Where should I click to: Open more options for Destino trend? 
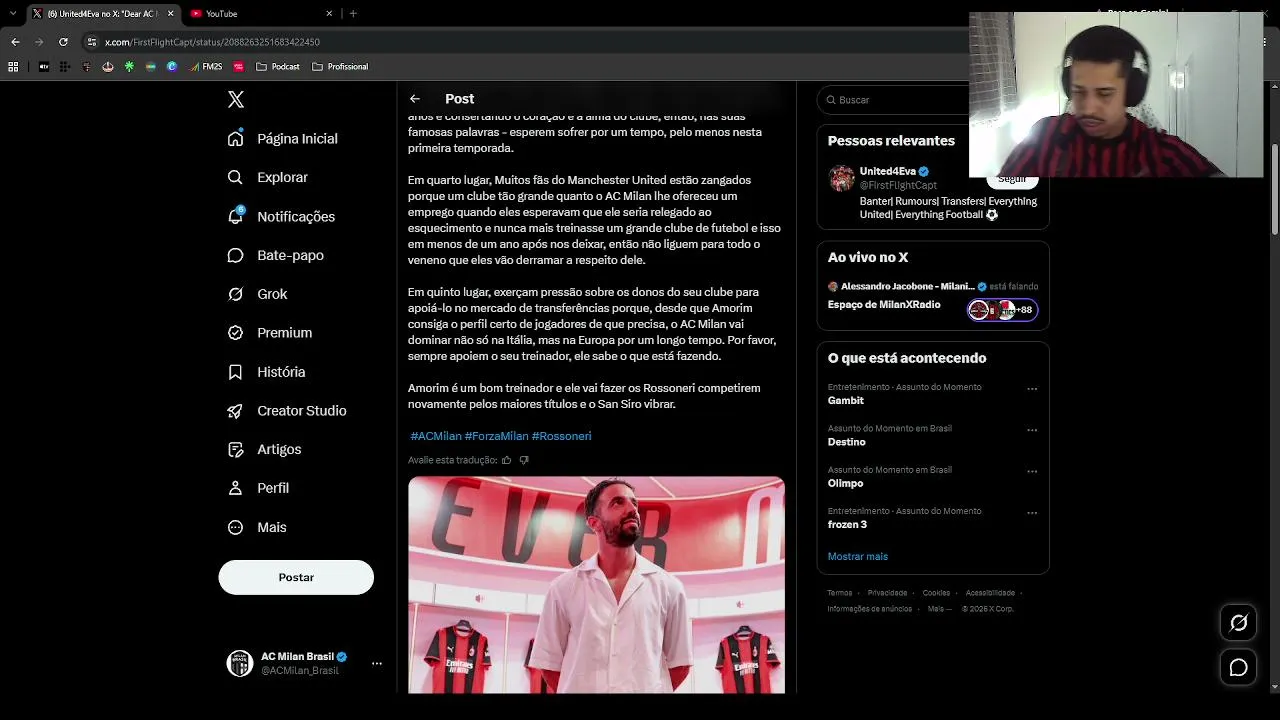1032,430
